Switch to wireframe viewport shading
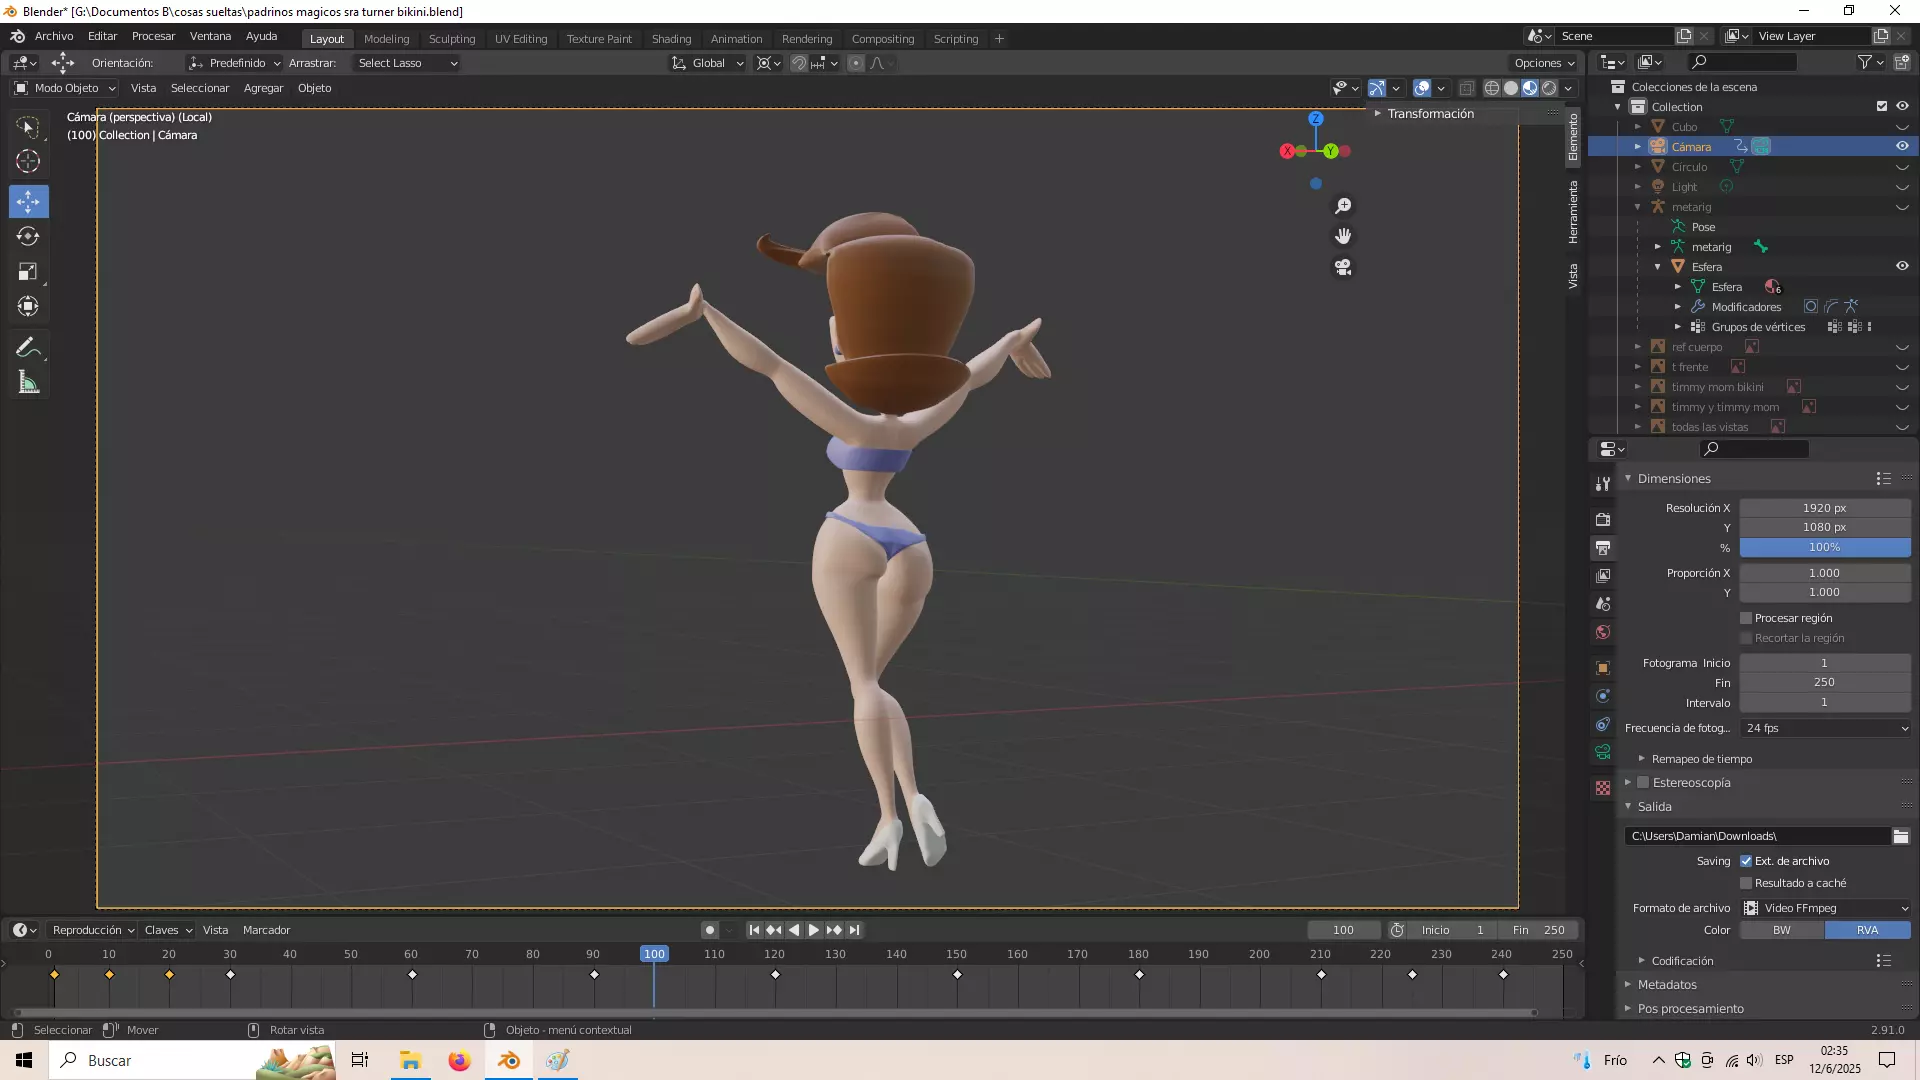Viewport: 1920px width, 1080px height. point(1492,88)
